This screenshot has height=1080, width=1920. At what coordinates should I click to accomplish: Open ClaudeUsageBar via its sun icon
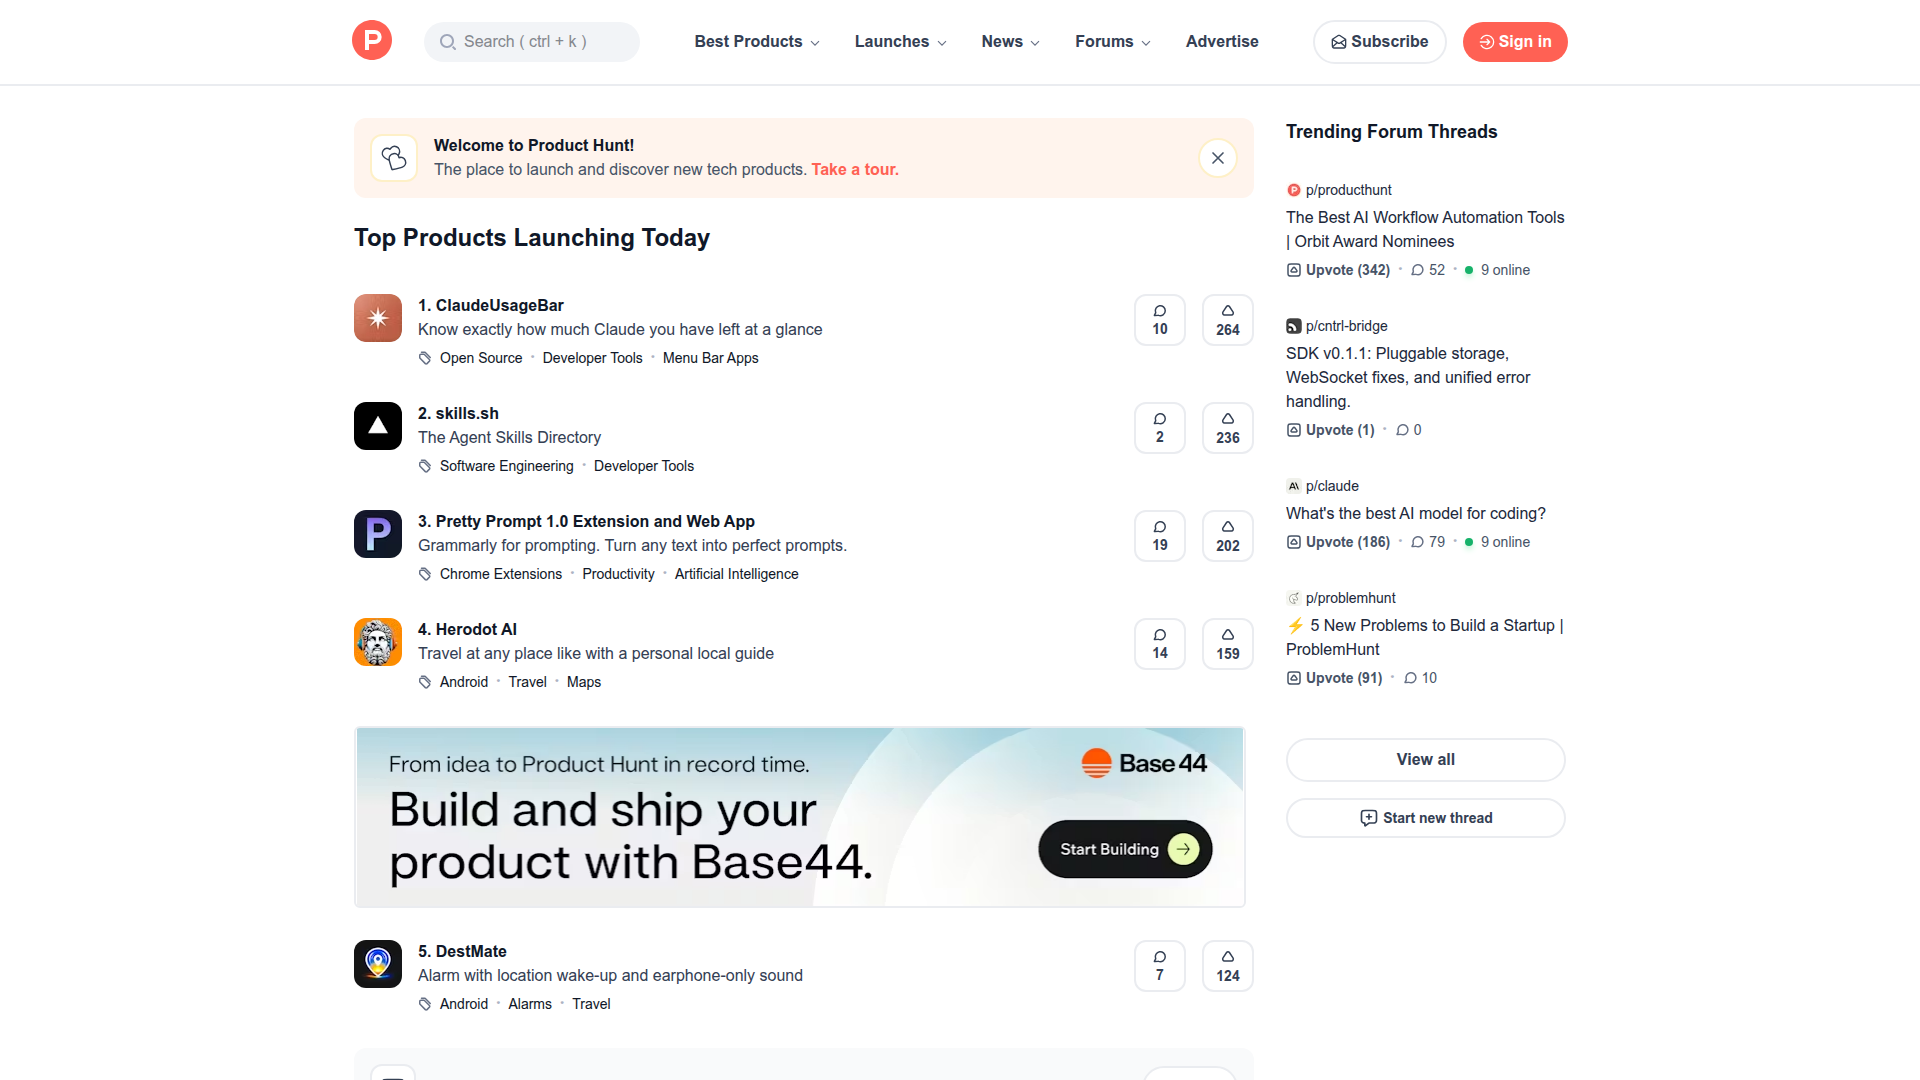click(x=377, y=318)
